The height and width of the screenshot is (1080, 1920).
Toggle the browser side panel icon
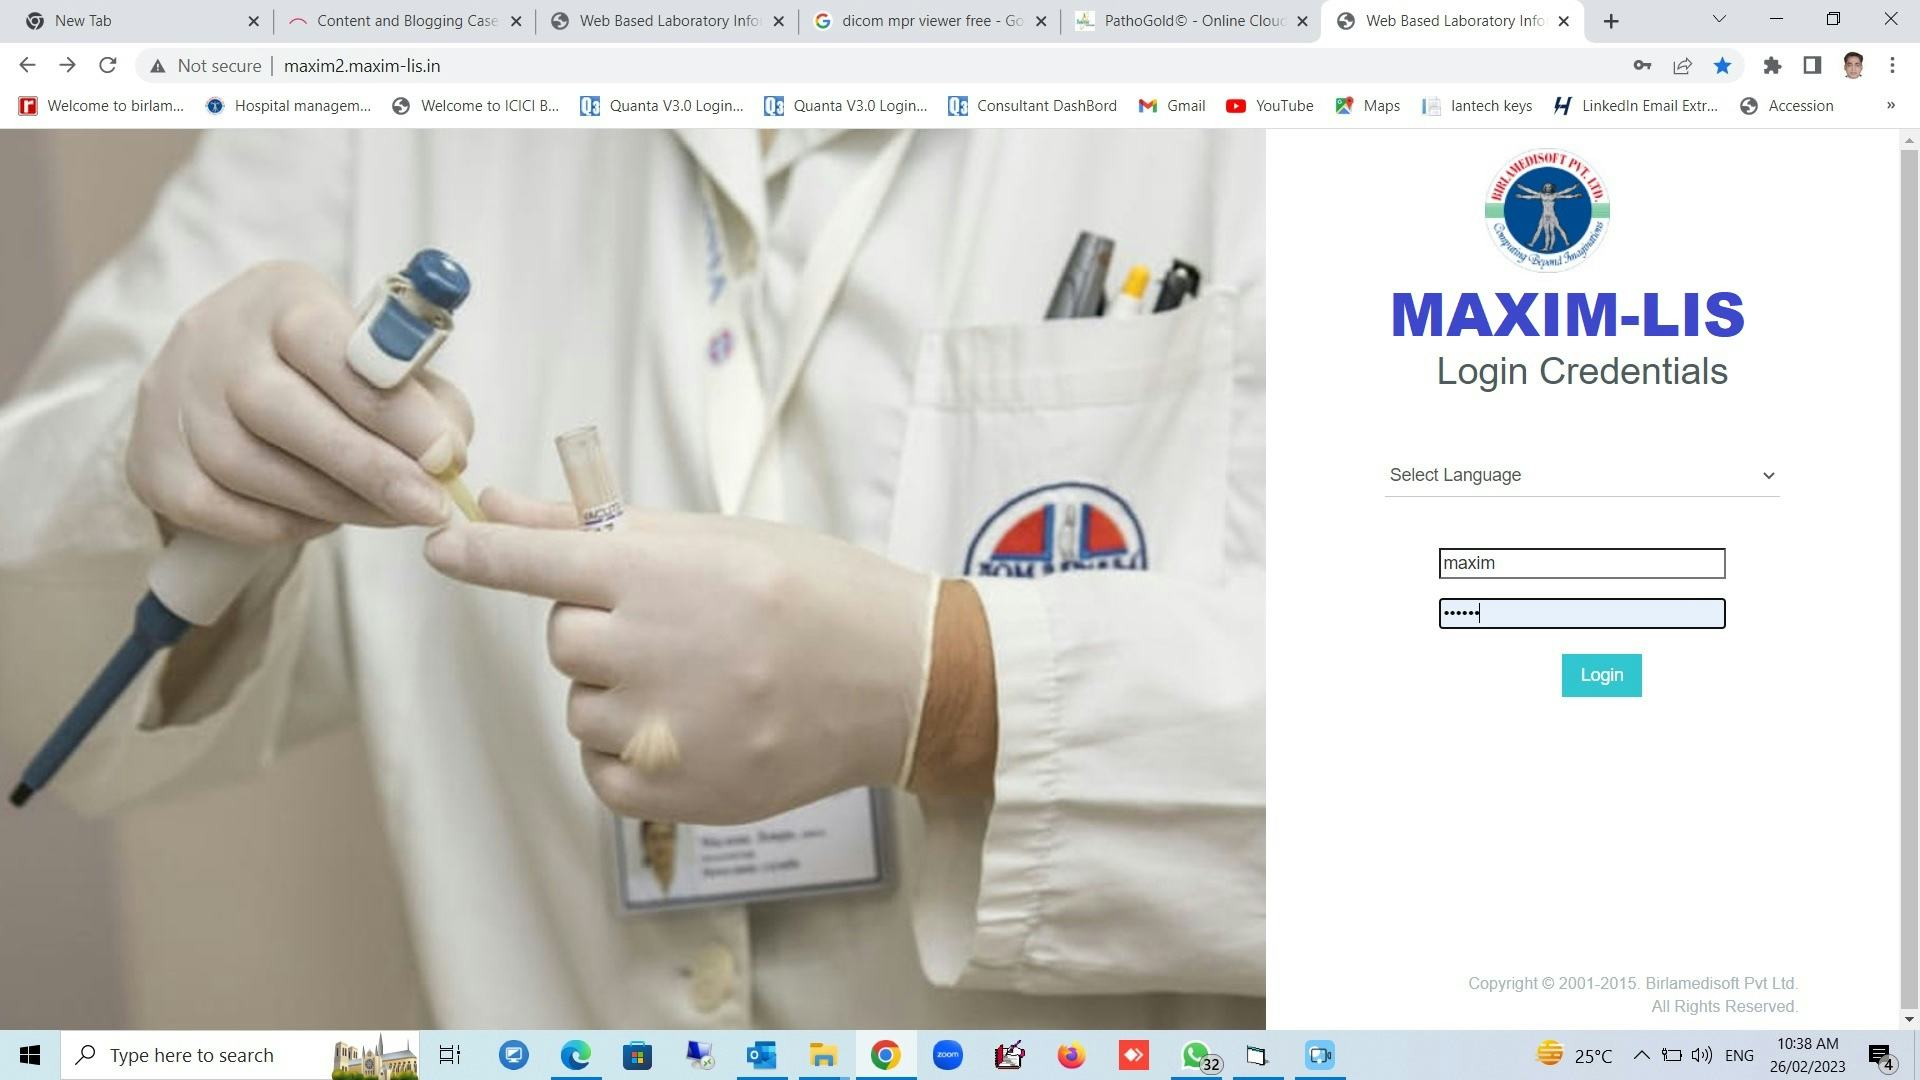(x=1812, y=66)
